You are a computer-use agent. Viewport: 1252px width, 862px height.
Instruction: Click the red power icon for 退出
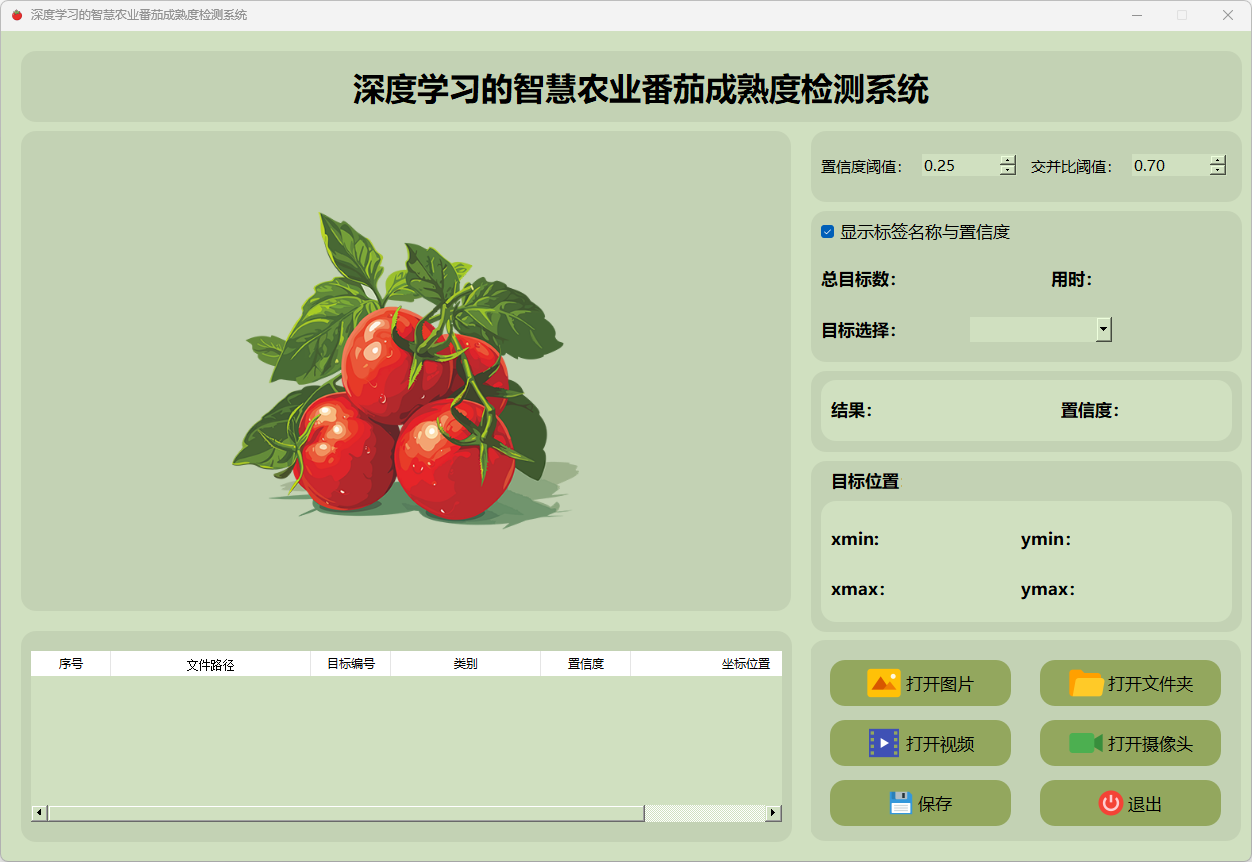tap(1110, 803)
